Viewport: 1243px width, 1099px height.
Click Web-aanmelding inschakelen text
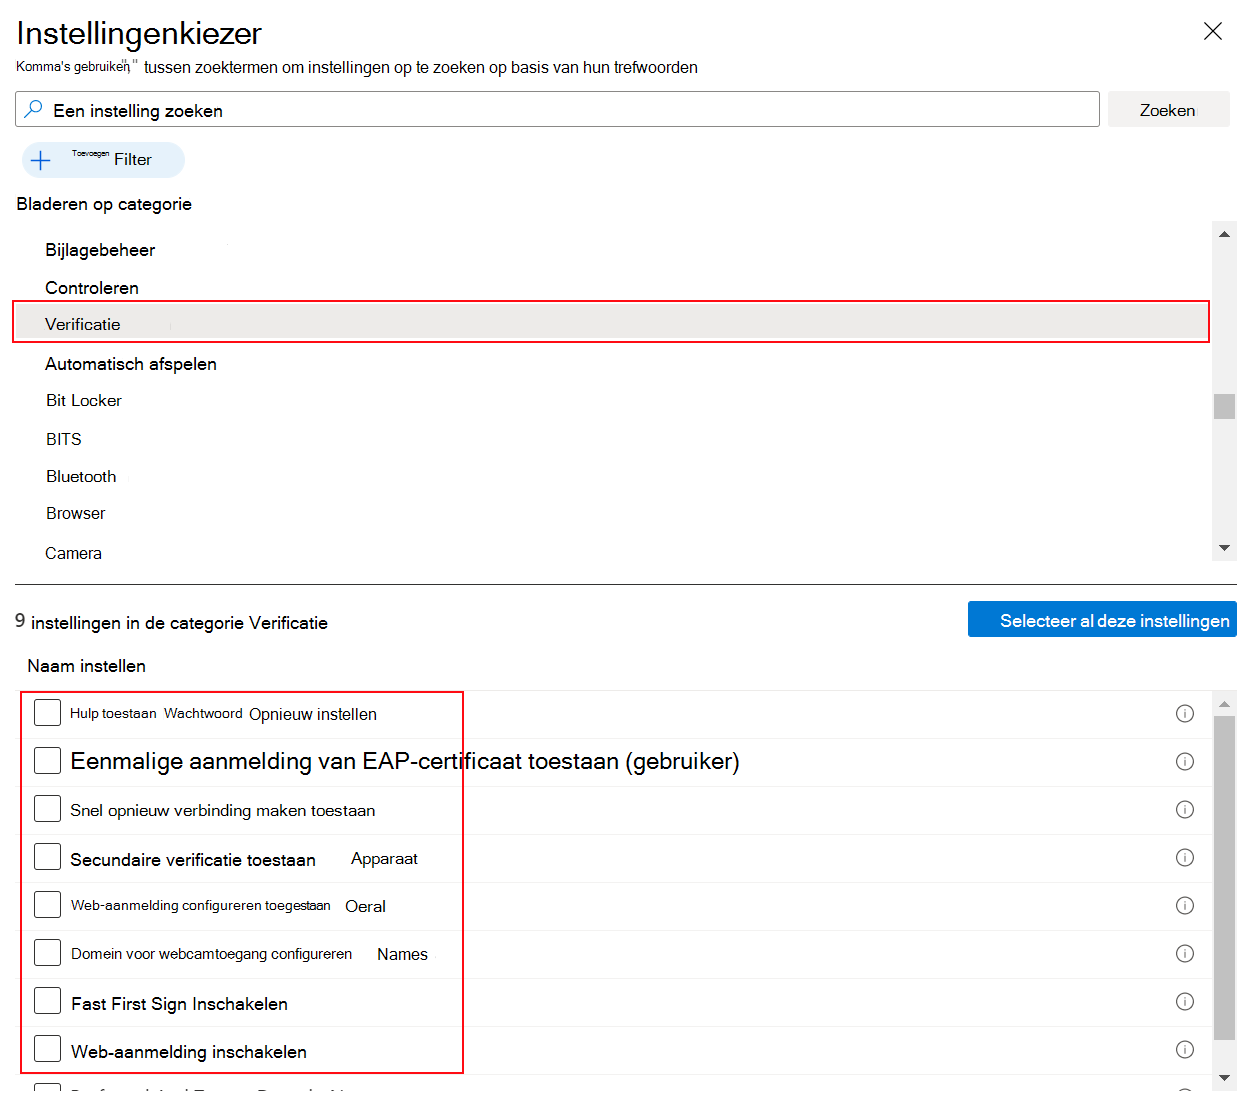pyautogui.click(x=189, y=1052)
